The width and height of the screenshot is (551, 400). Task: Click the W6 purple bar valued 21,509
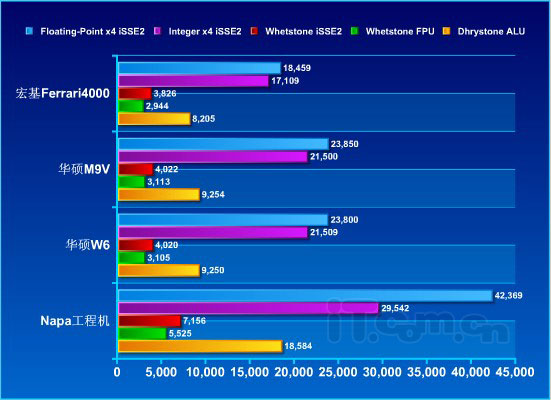[x=213, y=233]
